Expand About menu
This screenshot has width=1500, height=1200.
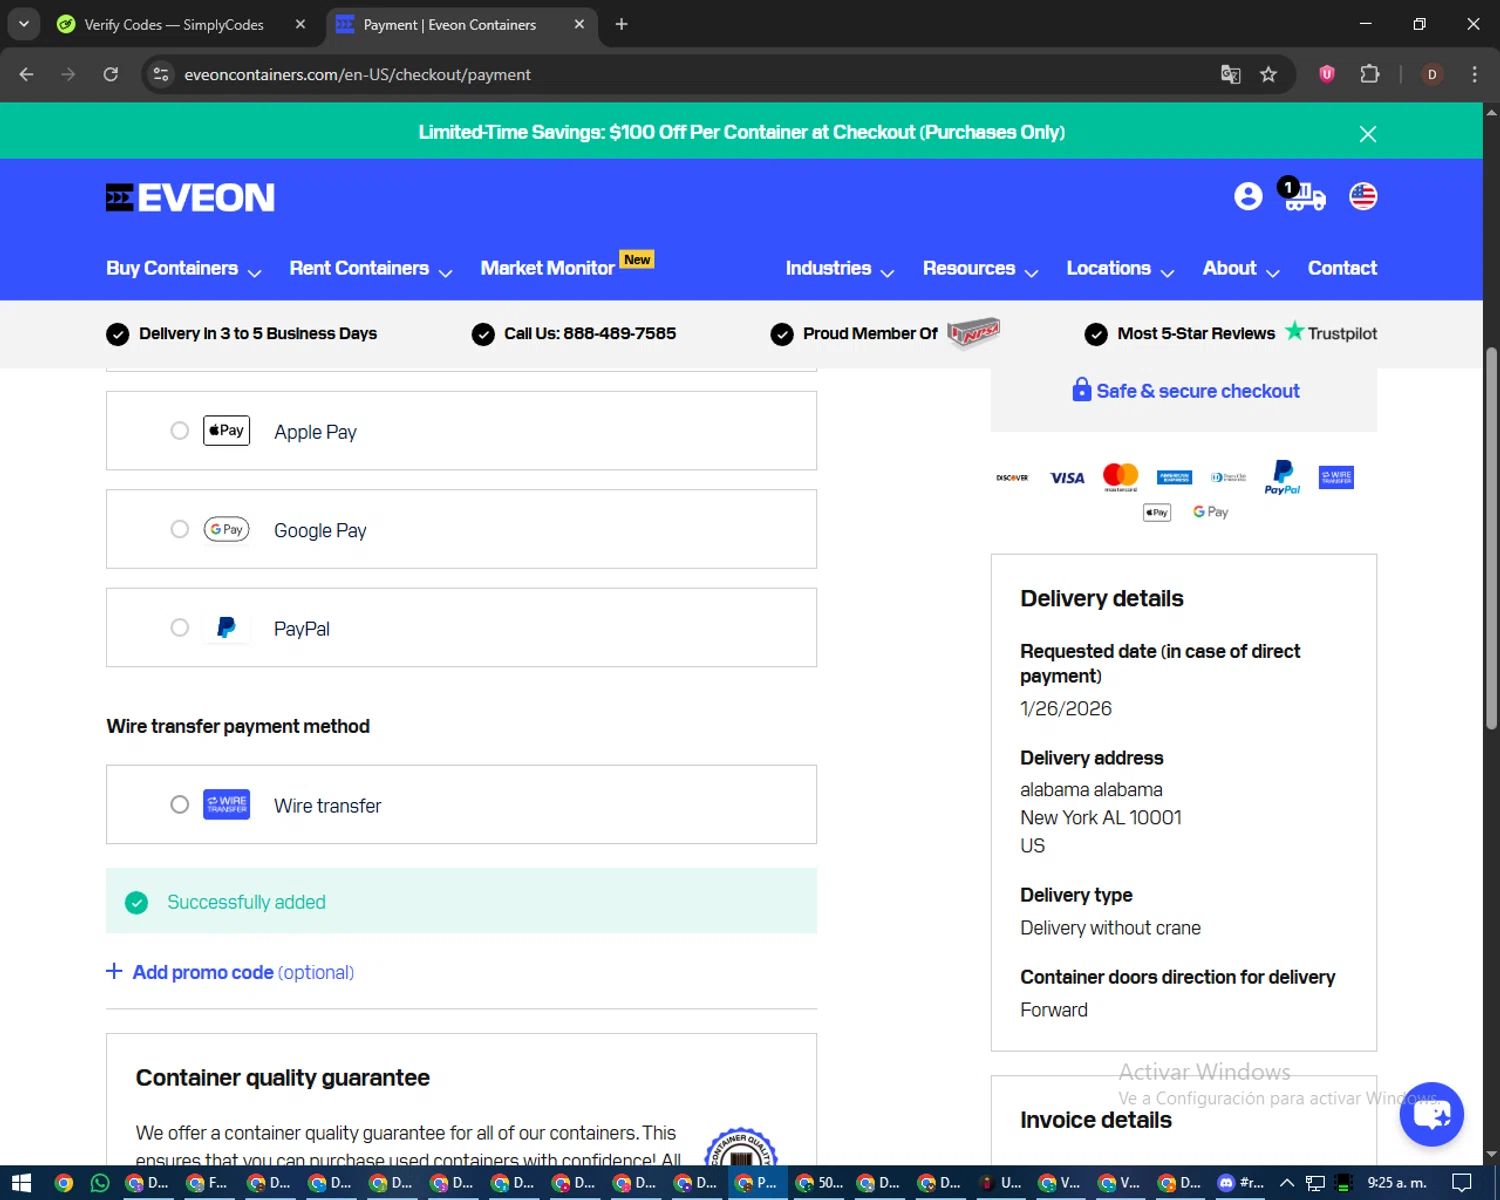pos(1241,269)
